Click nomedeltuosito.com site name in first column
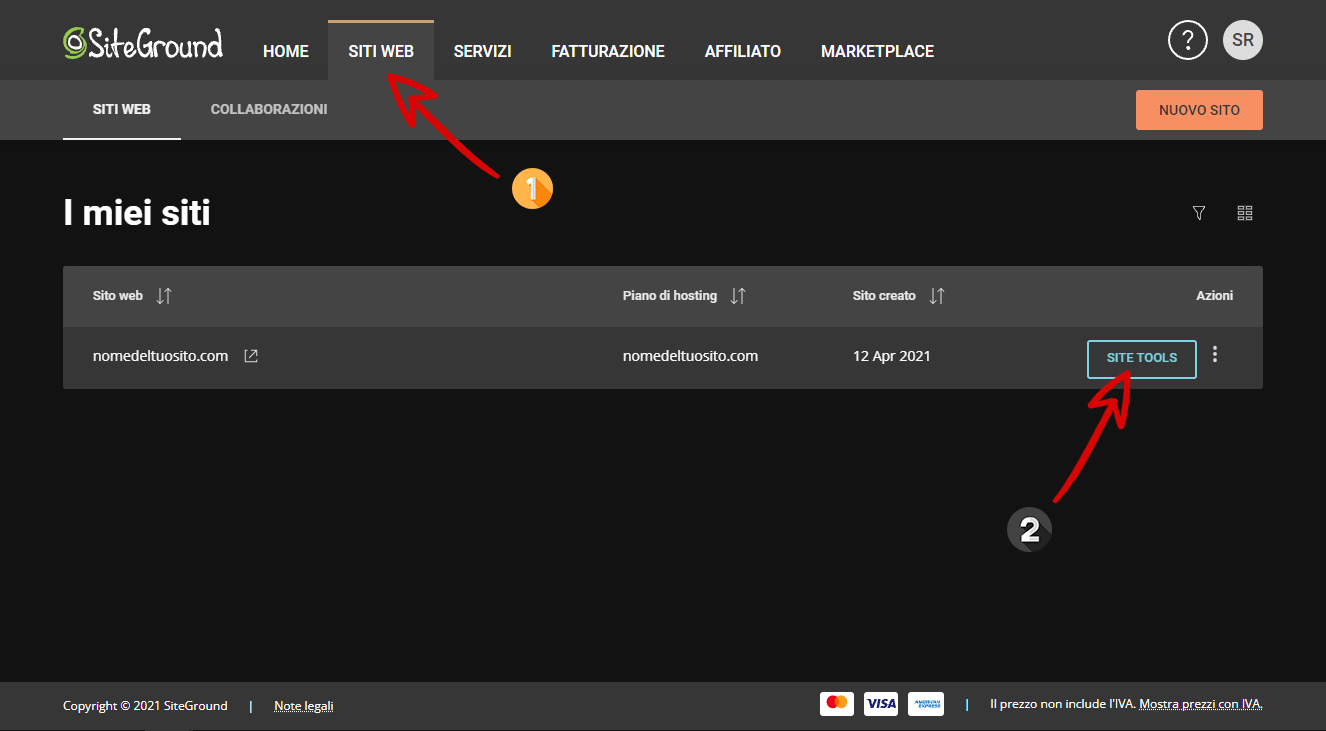 (x=161, y=356)
